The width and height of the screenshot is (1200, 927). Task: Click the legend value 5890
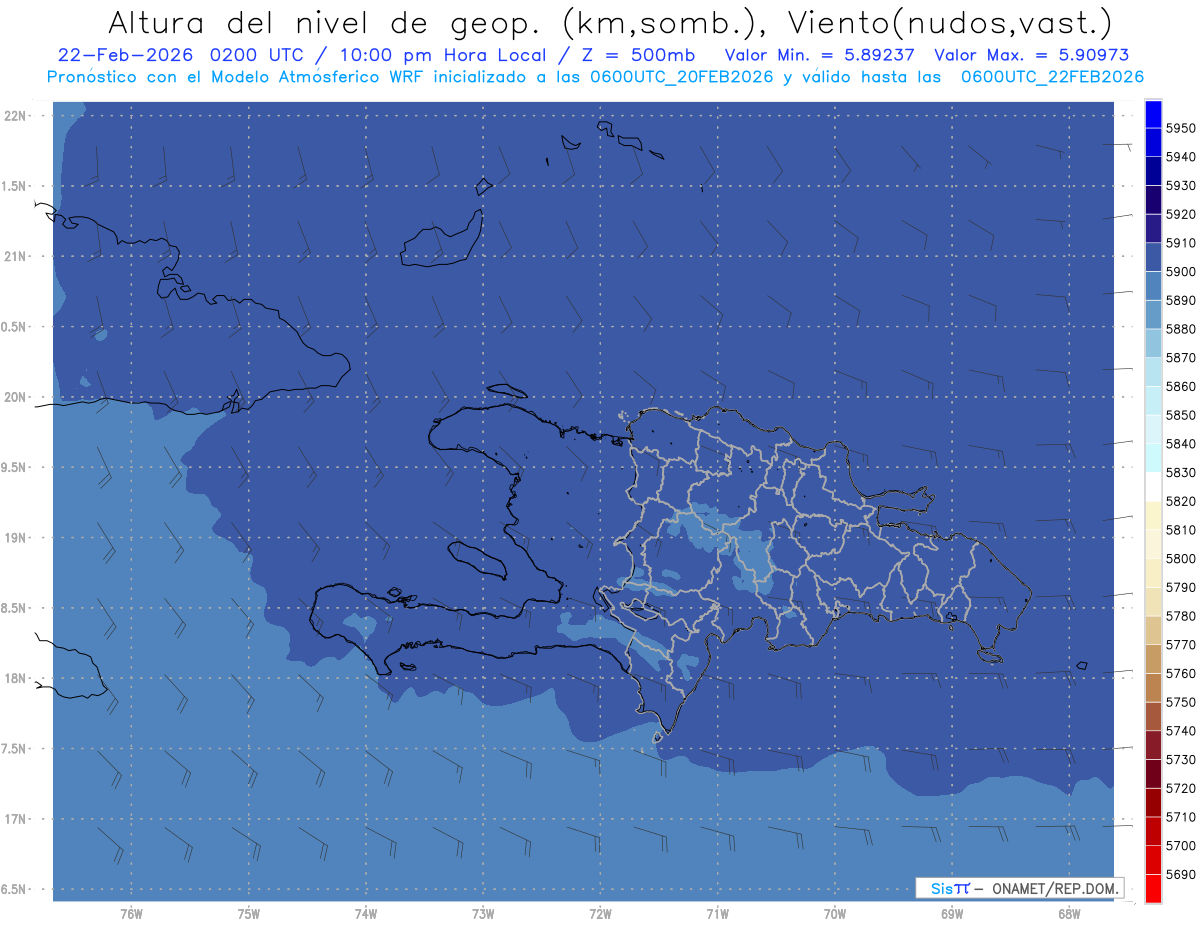click(1181, 300)
